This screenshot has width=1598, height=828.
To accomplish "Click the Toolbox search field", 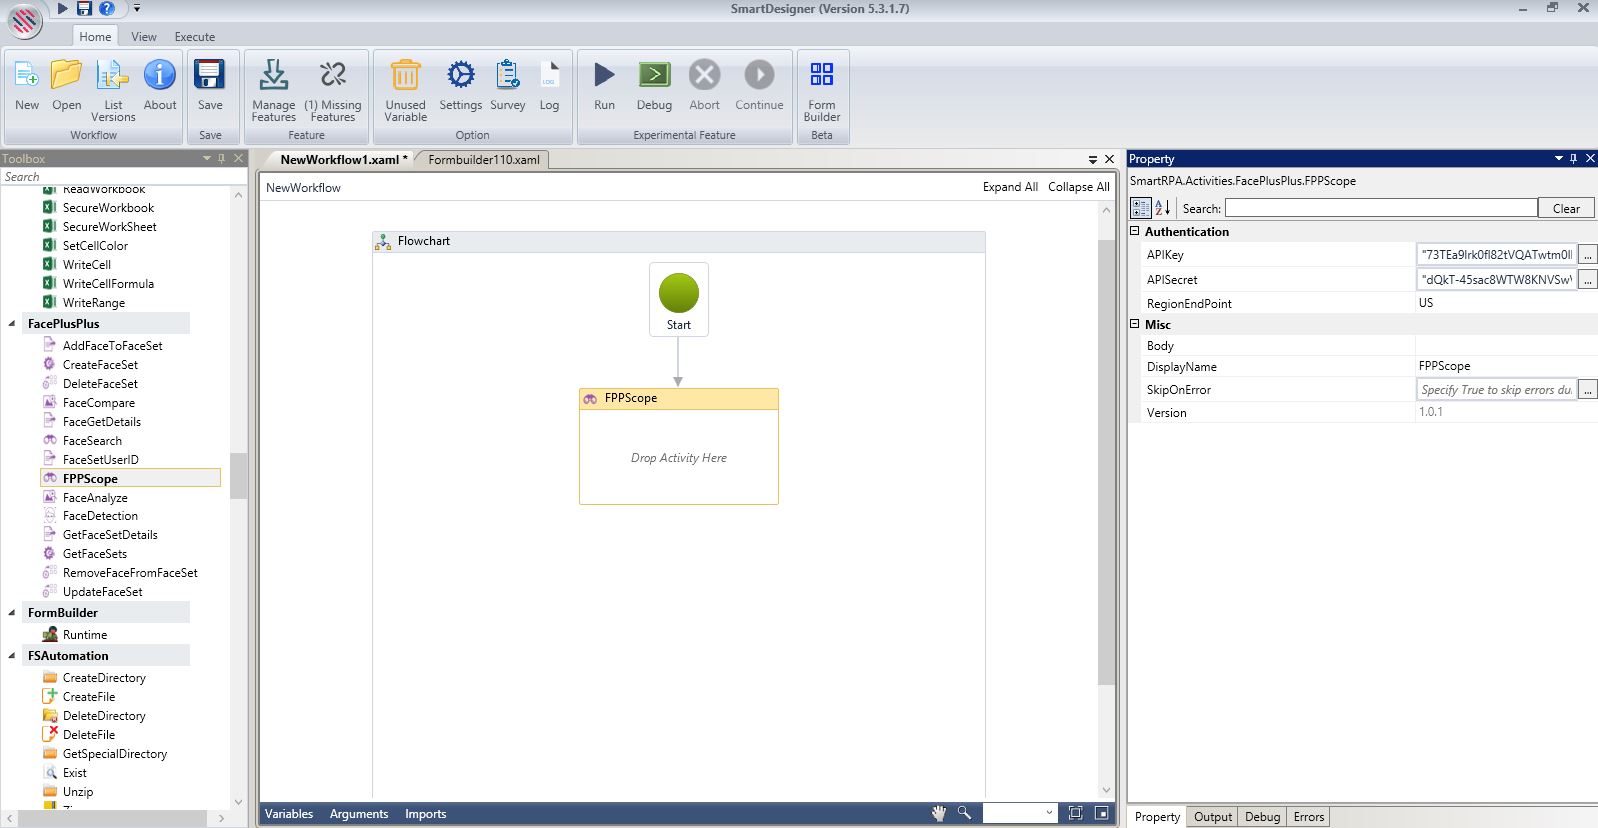I will click(x=115, y=177).
